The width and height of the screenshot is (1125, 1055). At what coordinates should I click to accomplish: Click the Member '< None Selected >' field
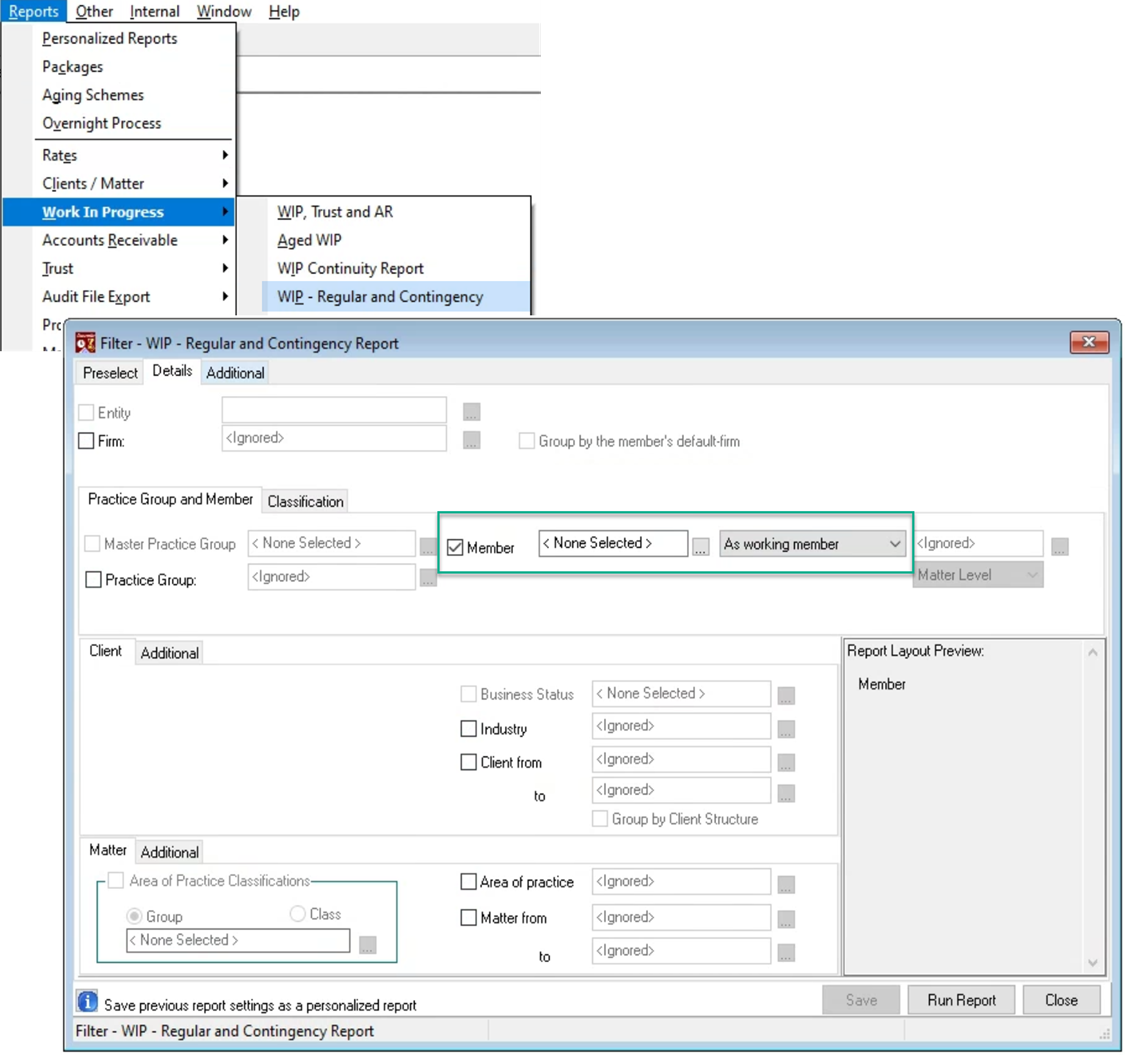click(x=613, y=543)
